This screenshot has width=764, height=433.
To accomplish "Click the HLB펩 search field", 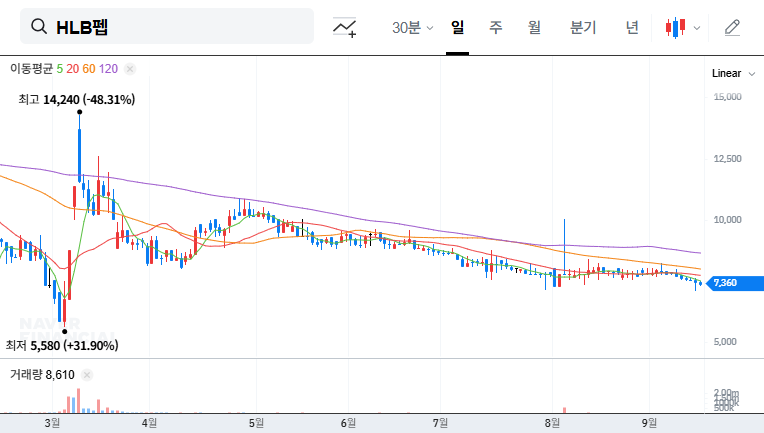I will click(167, 26).
